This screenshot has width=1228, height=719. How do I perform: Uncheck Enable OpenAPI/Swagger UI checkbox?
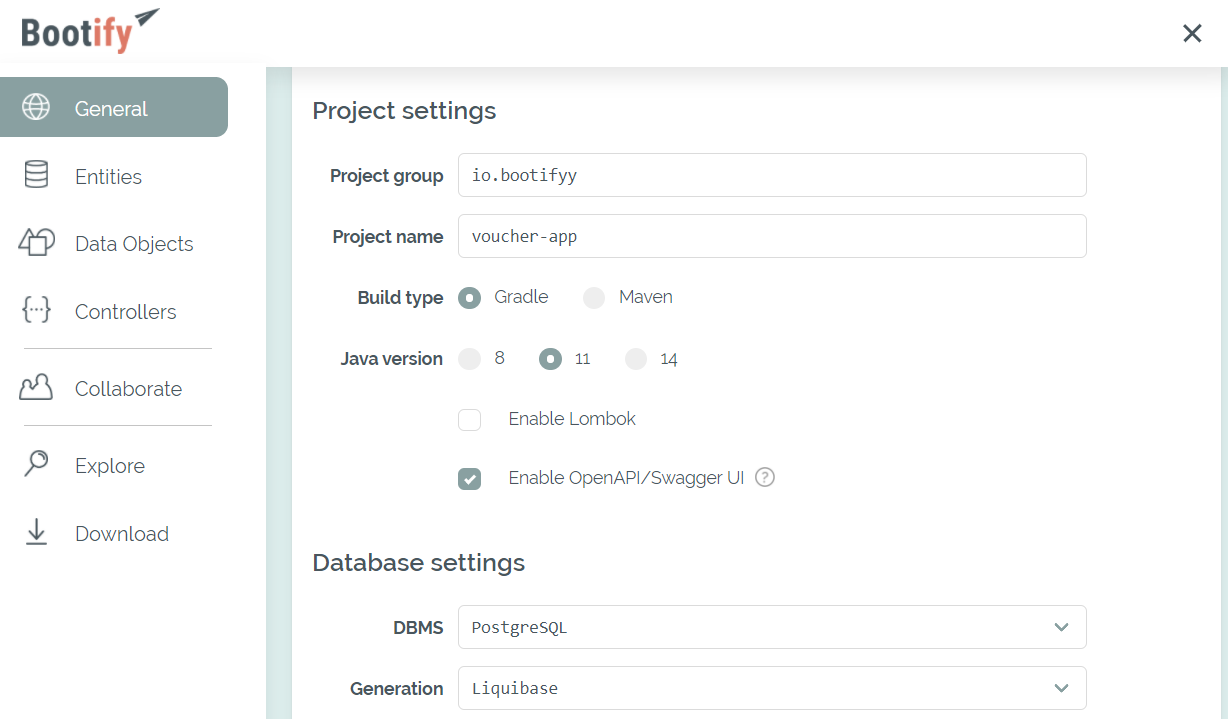pyautogui.click(x=470, y=479)
